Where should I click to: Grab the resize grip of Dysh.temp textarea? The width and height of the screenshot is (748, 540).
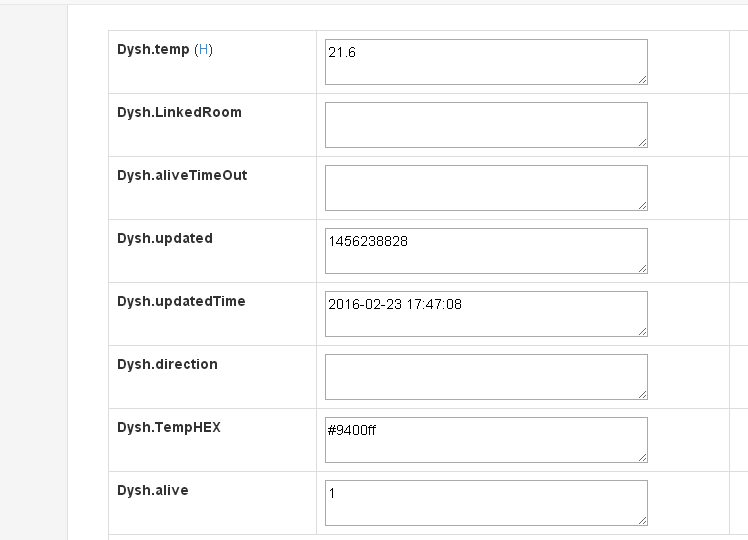(642, 79)
